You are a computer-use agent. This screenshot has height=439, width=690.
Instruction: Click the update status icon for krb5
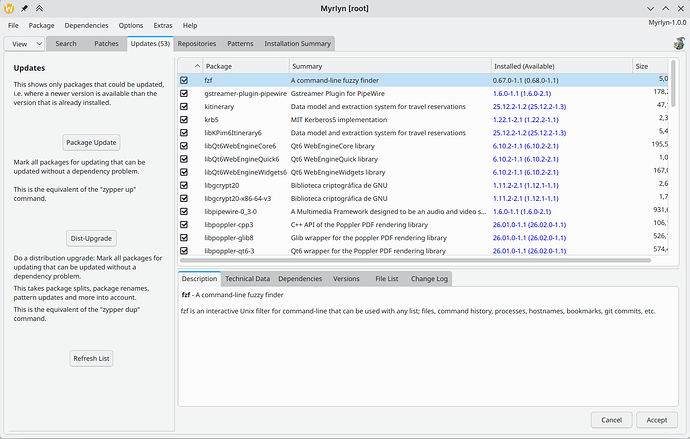tap(184, 119)
